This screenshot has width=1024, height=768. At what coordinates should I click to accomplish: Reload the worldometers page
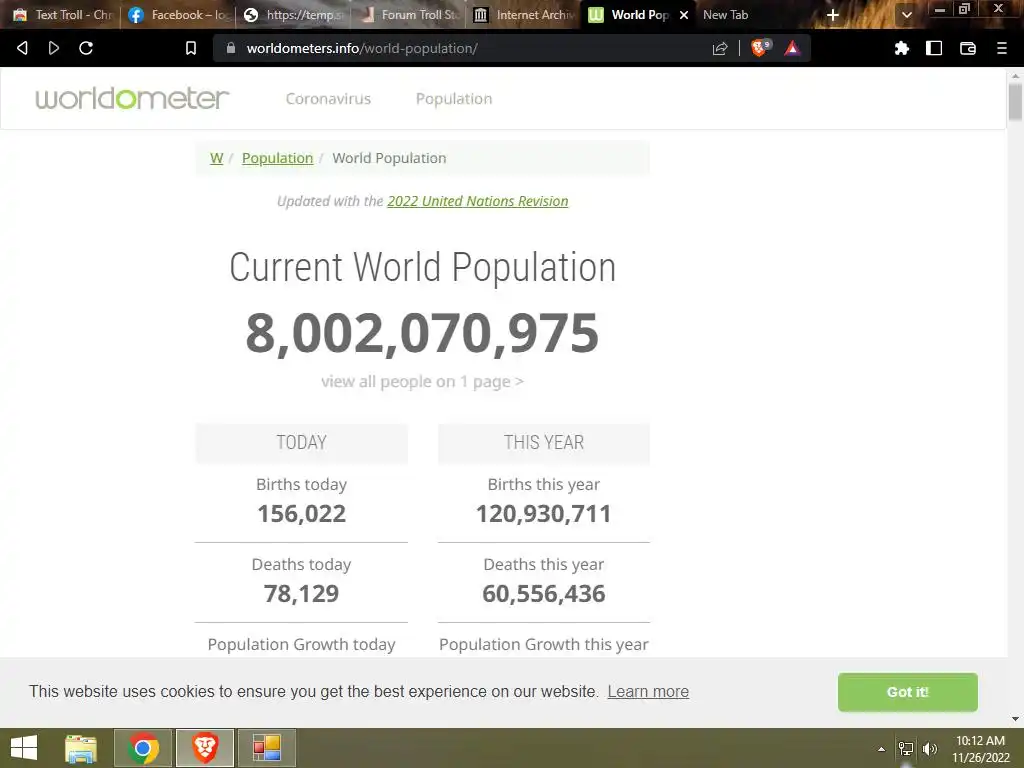tap(86, 48)
